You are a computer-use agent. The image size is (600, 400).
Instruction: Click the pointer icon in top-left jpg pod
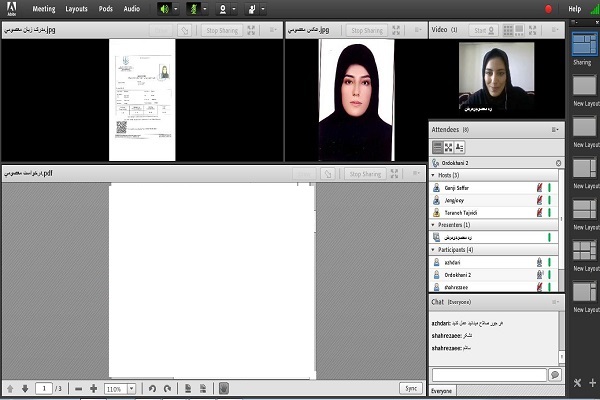pyautogui.click(x=184, y=30)
